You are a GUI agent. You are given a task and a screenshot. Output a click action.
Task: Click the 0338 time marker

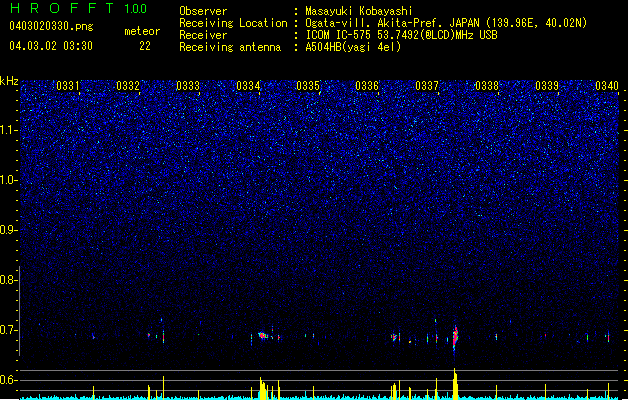487,86
